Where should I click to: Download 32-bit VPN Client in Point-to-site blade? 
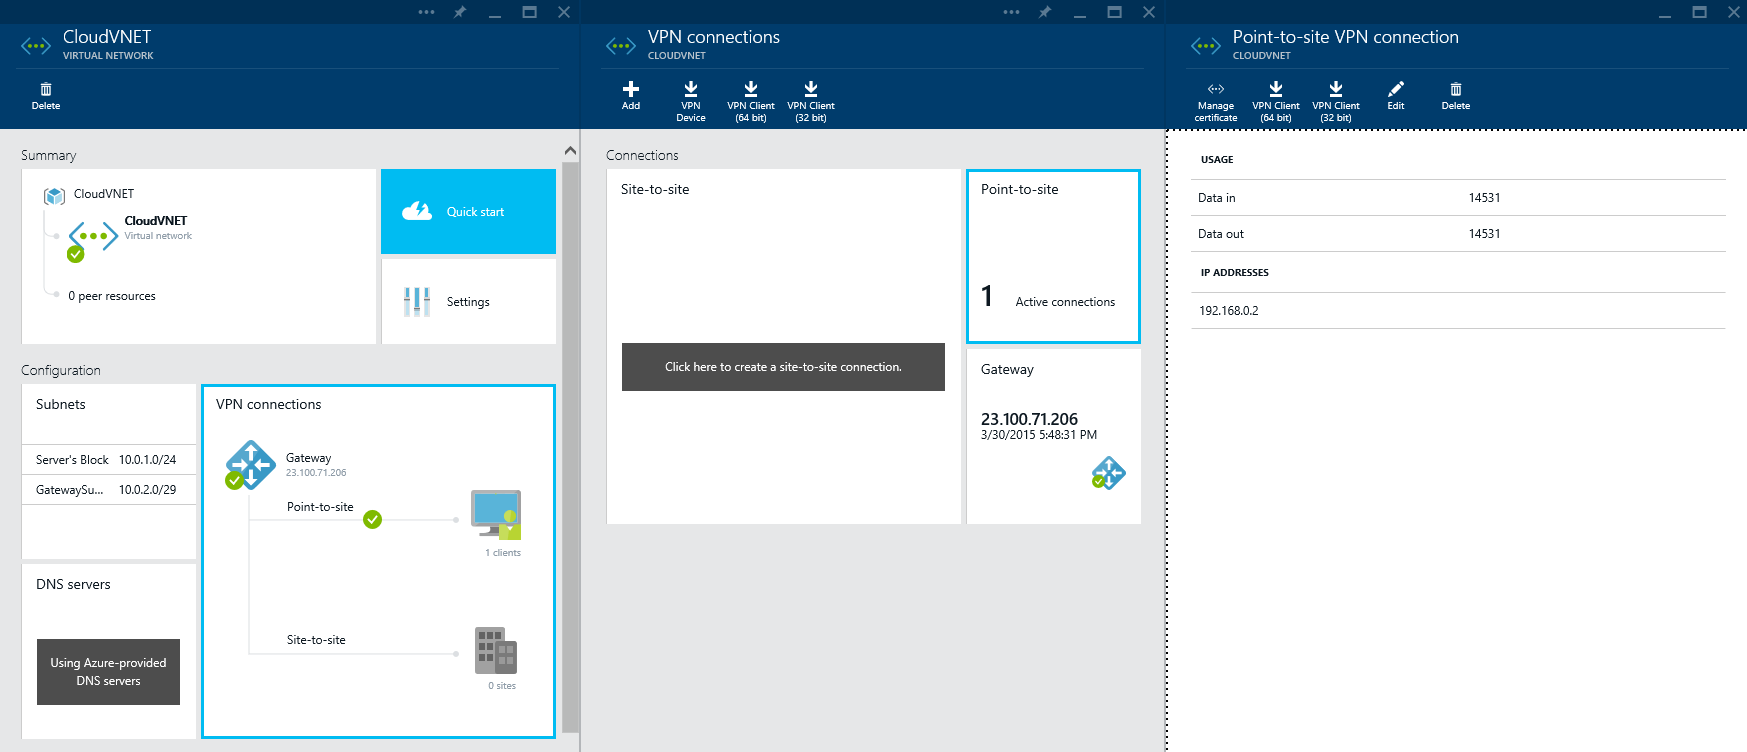click(1336, 102)
